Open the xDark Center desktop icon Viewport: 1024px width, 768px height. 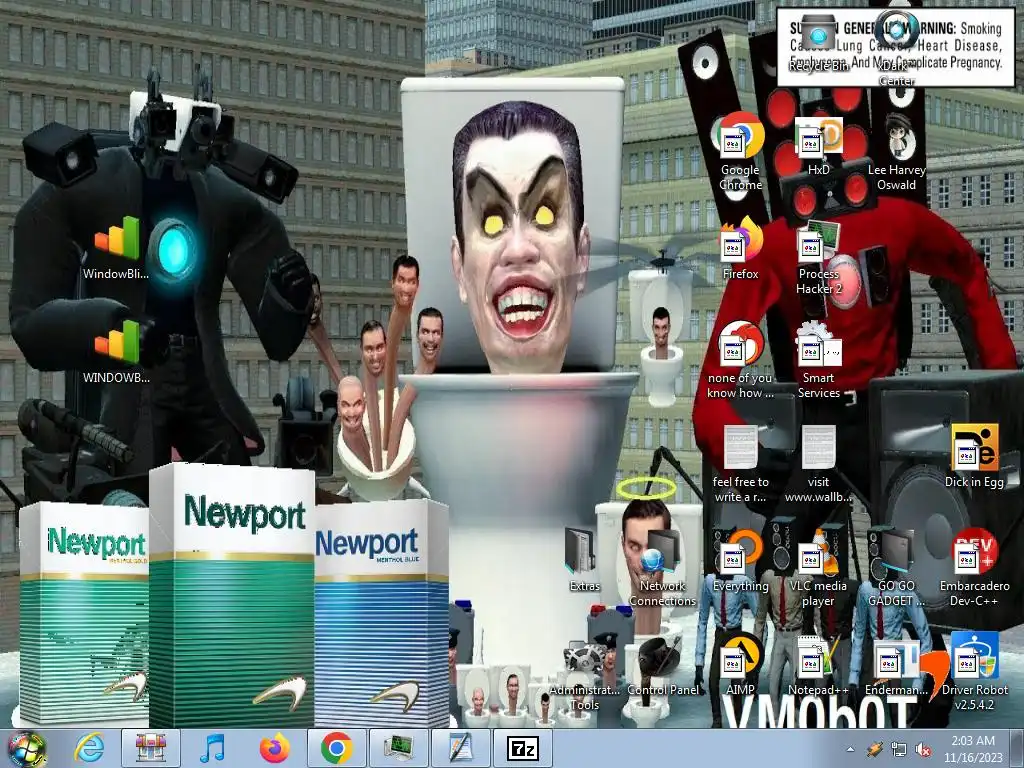click(x=896, y=48)
